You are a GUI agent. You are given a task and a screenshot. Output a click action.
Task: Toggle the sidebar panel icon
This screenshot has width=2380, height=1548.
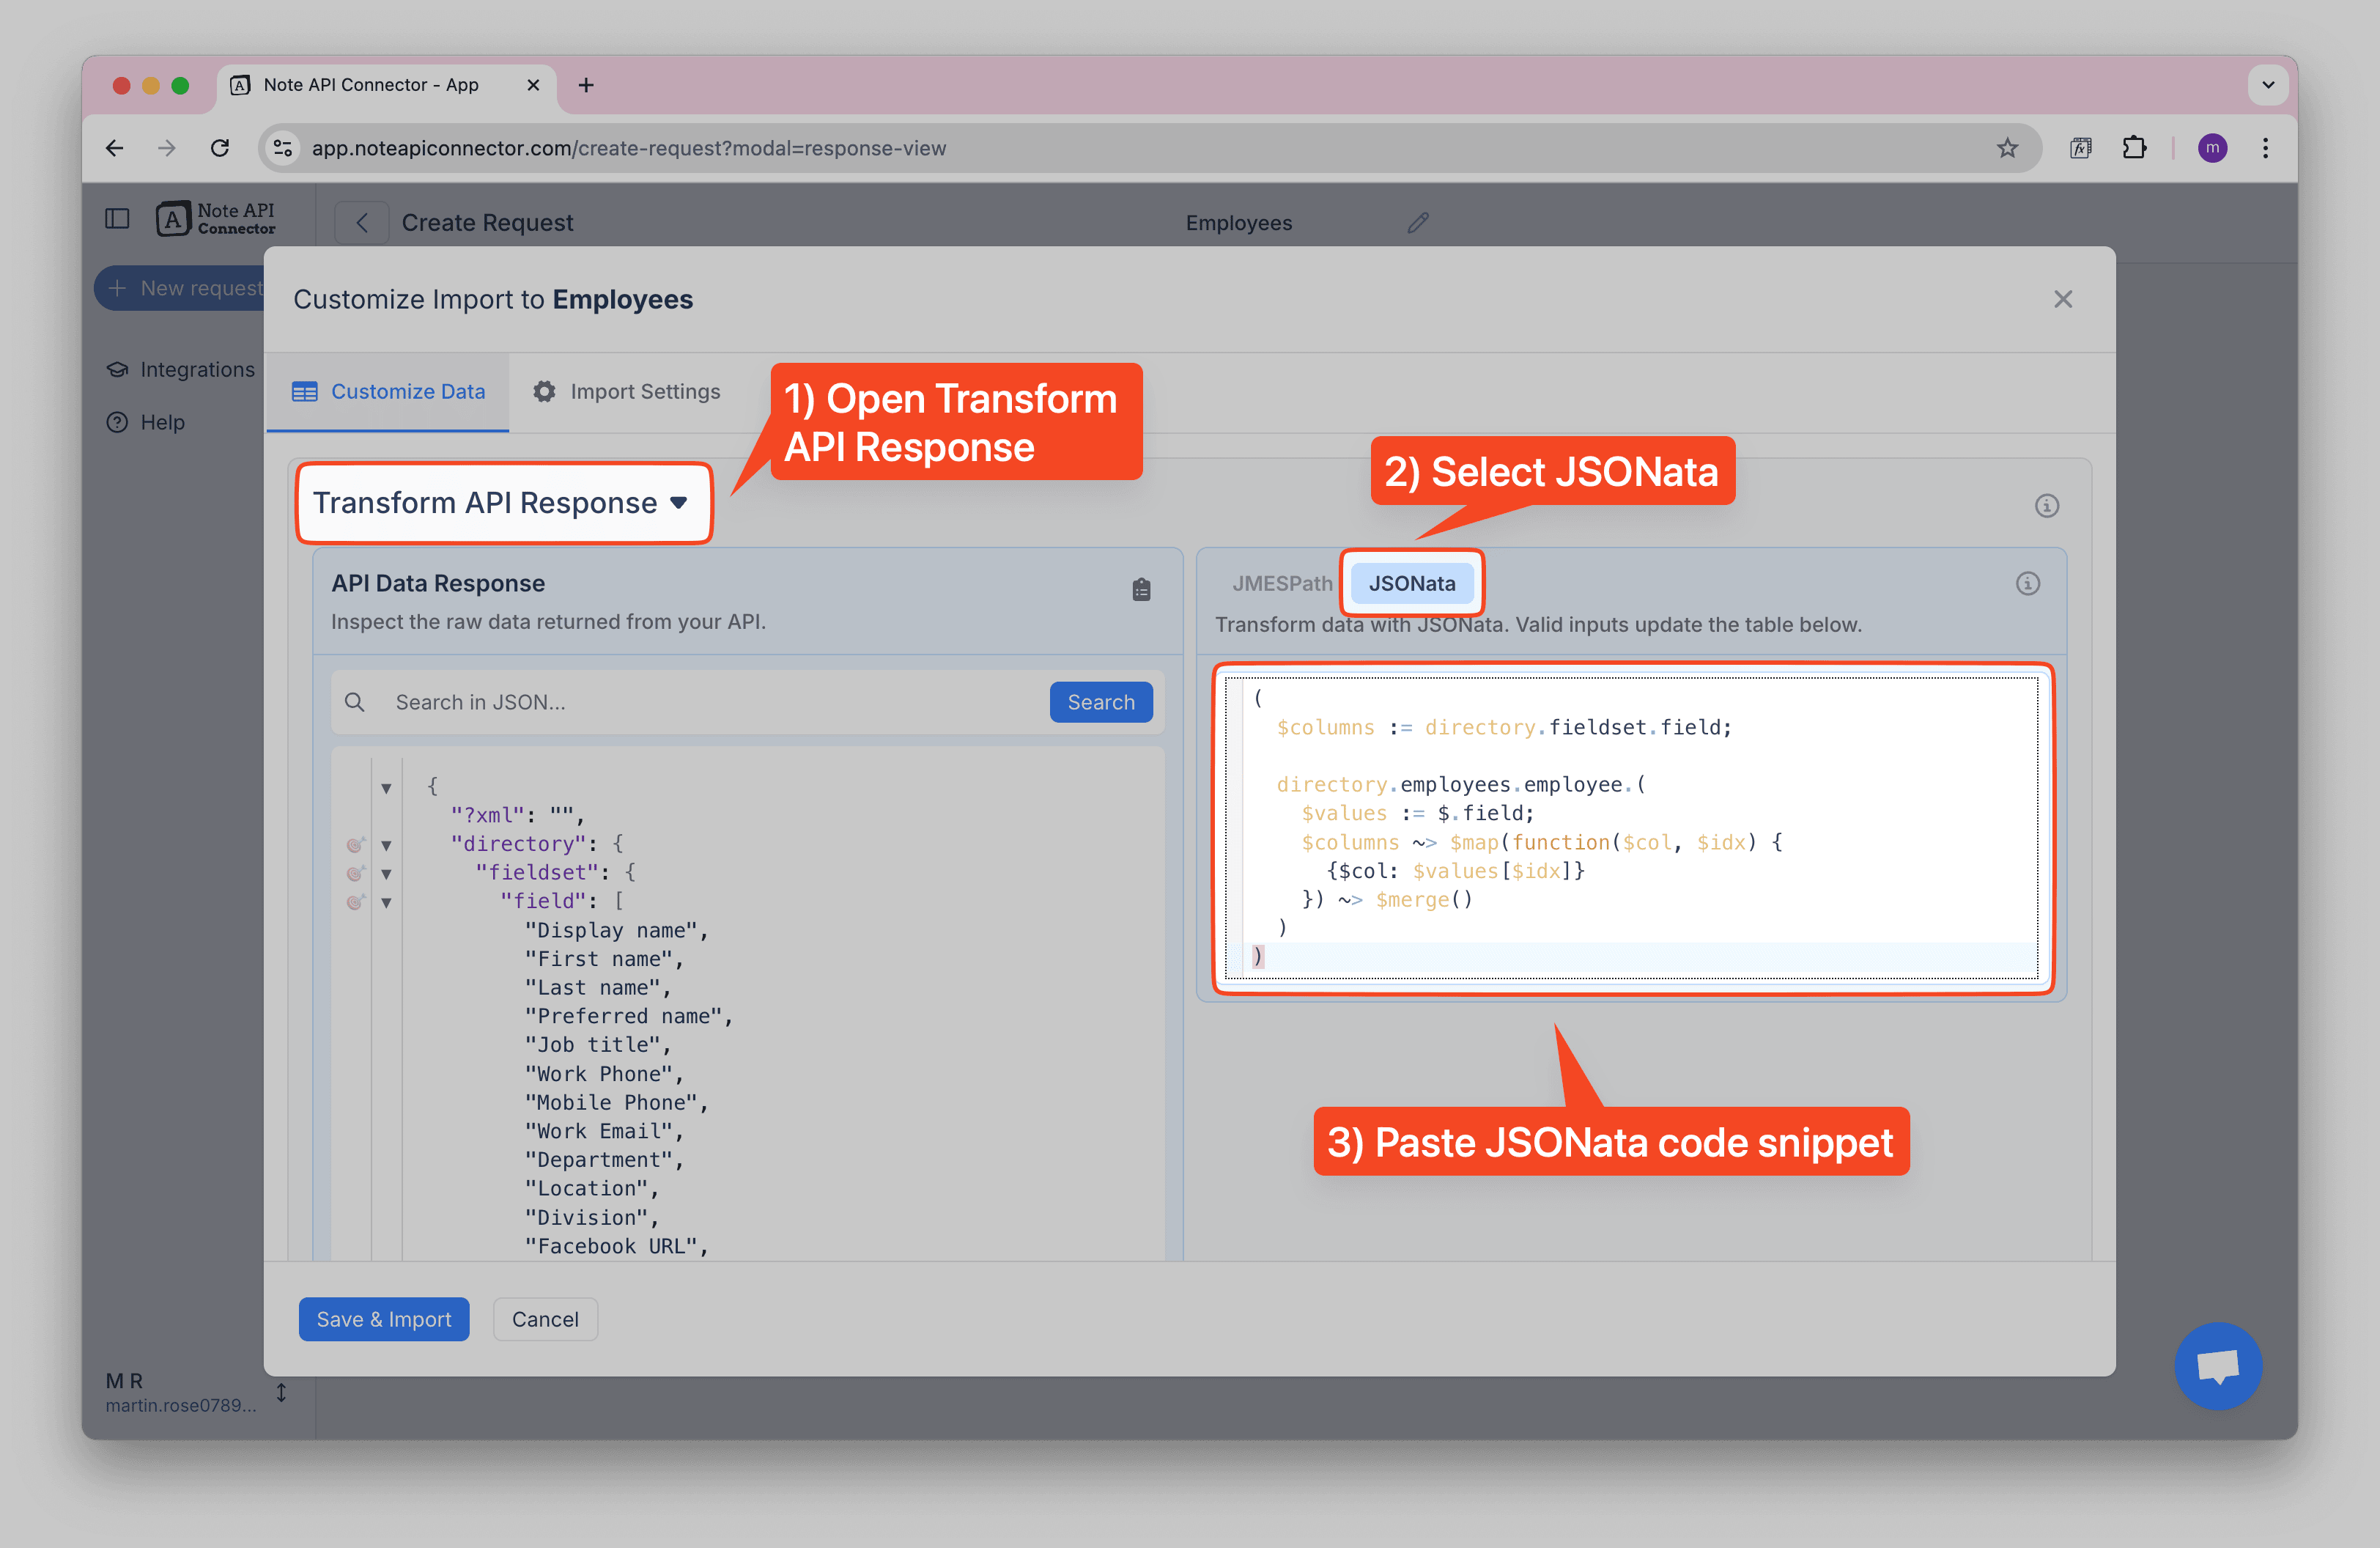pyautogui.click(x=117, y=218)
